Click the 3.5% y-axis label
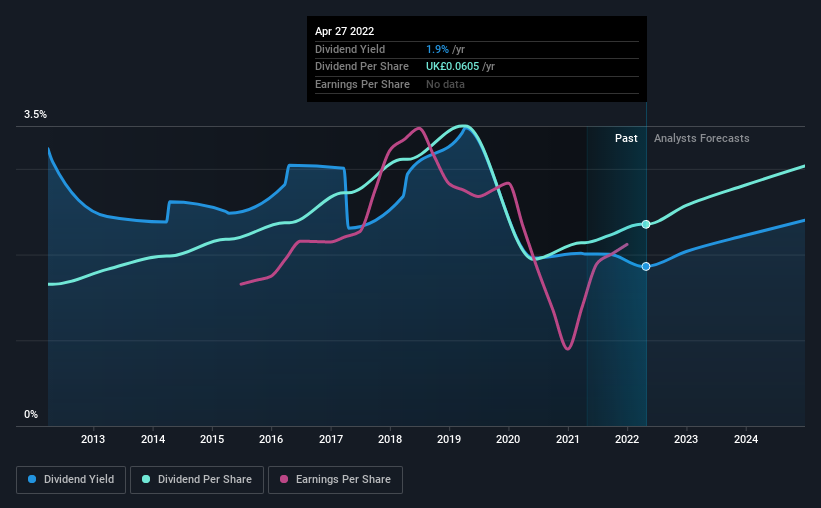 pyautogui.click(x=35, y=114)
